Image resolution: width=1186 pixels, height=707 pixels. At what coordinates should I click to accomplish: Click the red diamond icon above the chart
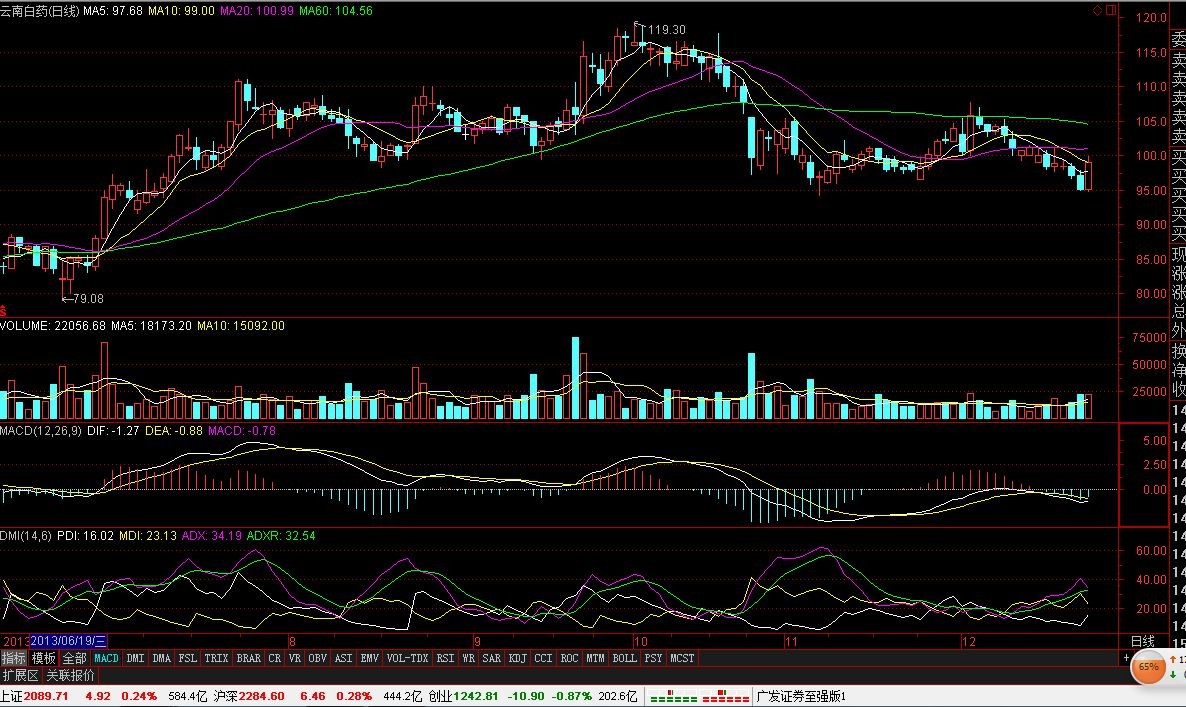pos(1096,10)
